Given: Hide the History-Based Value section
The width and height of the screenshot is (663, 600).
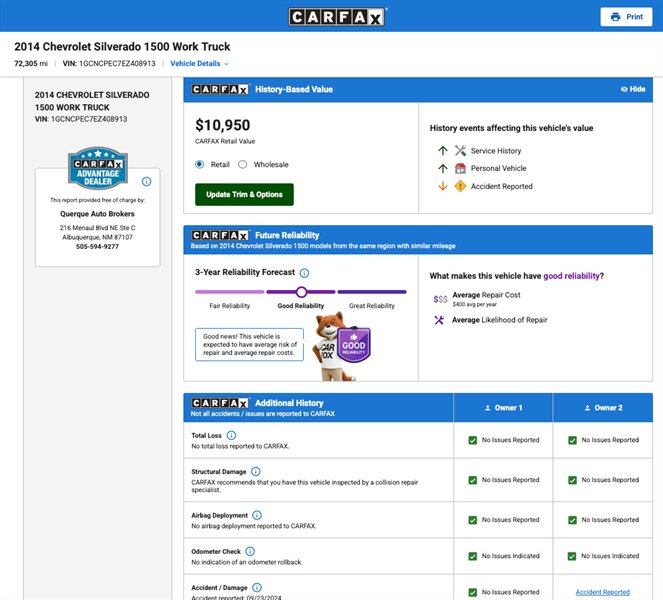Looking at the screenshot, I should 633,89.
